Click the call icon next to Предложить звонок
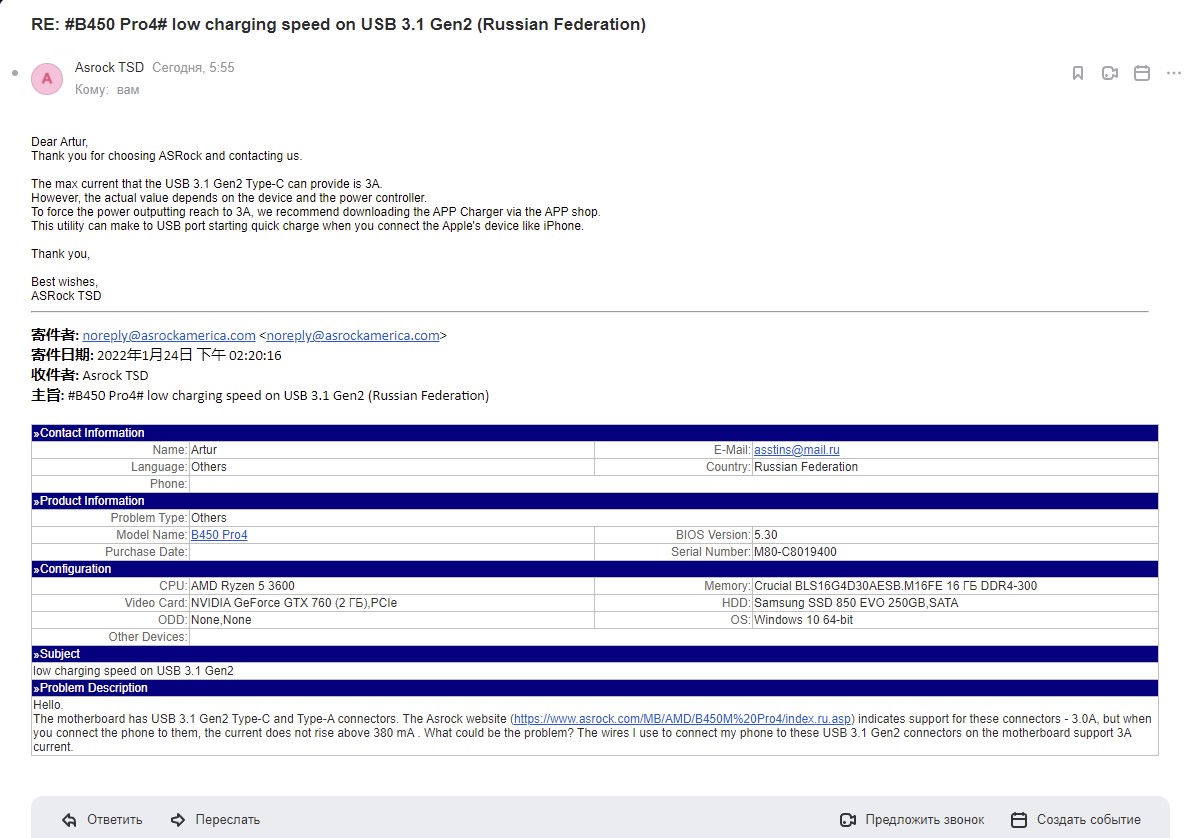The image size is (1190, 838). pyautogui.click(x=848, y=820)
